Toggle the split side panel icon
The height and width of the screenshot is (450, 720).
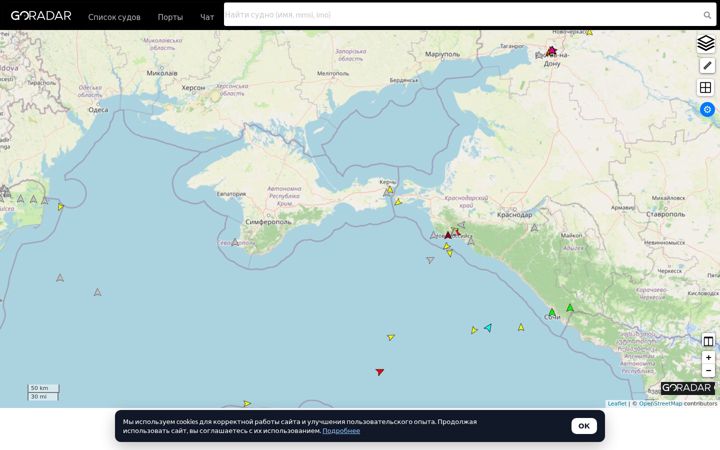coord(708,341)
